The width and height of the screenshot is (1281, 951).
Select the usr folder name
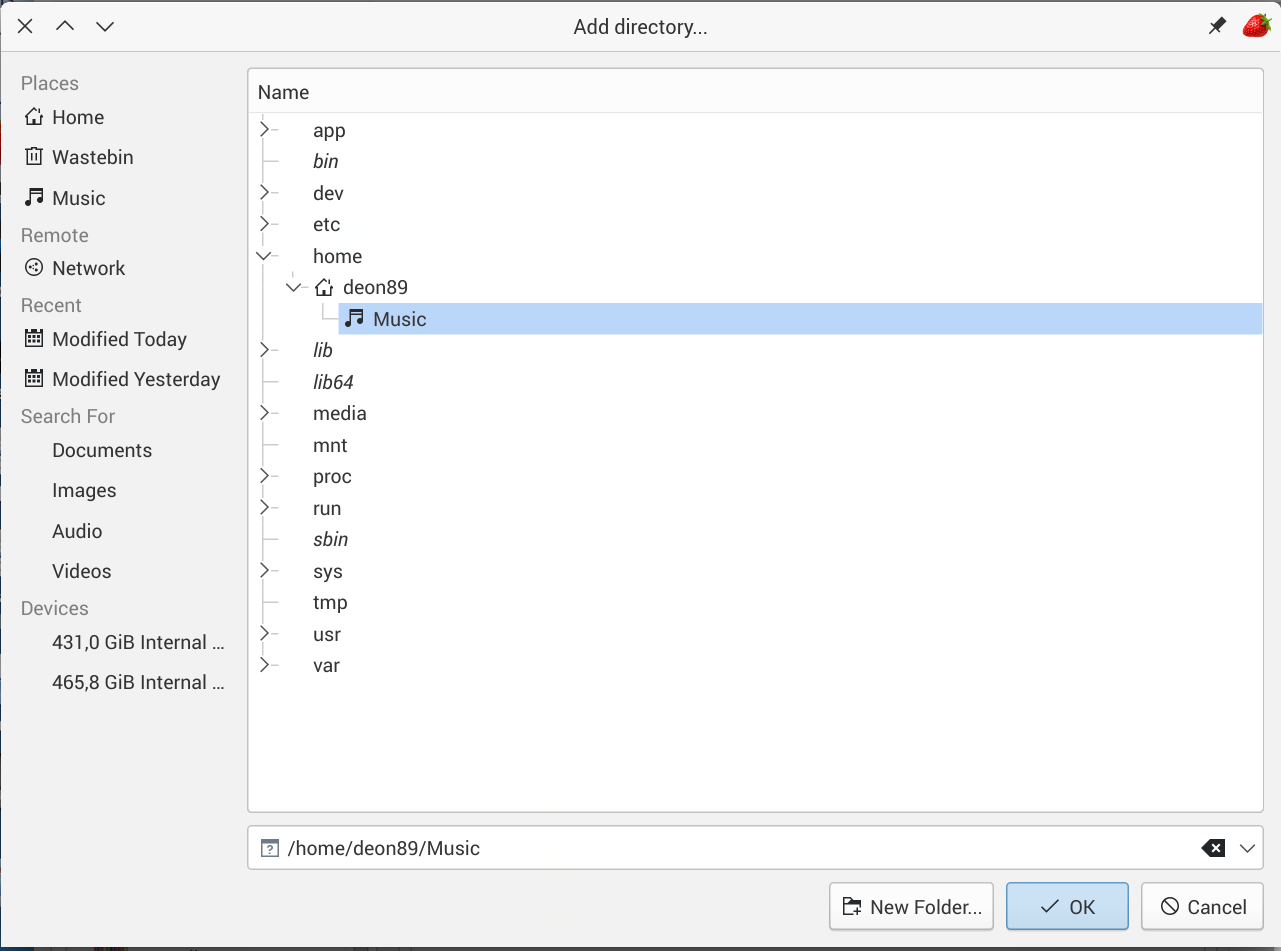point(327,634)
